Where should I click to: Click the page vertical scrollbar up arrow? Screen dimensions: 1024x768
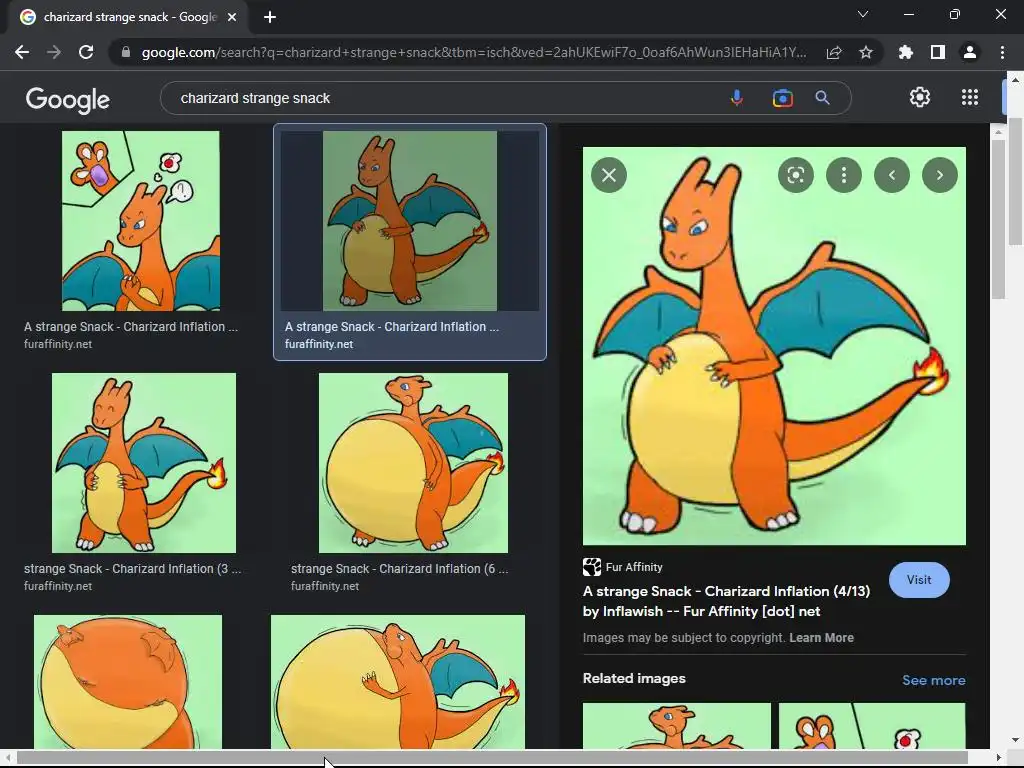coord(1015,80)
